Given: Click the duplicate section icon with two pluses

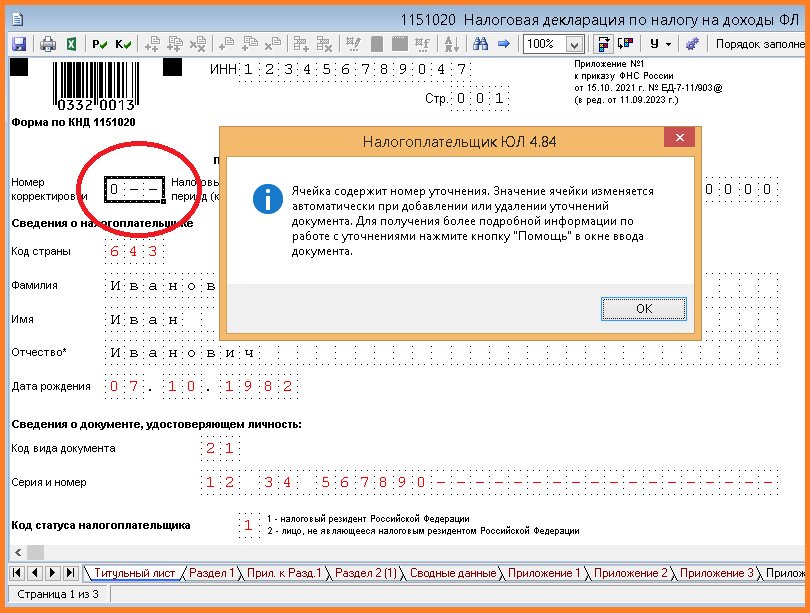Looking at the screenshot, I should coord(175,44).
